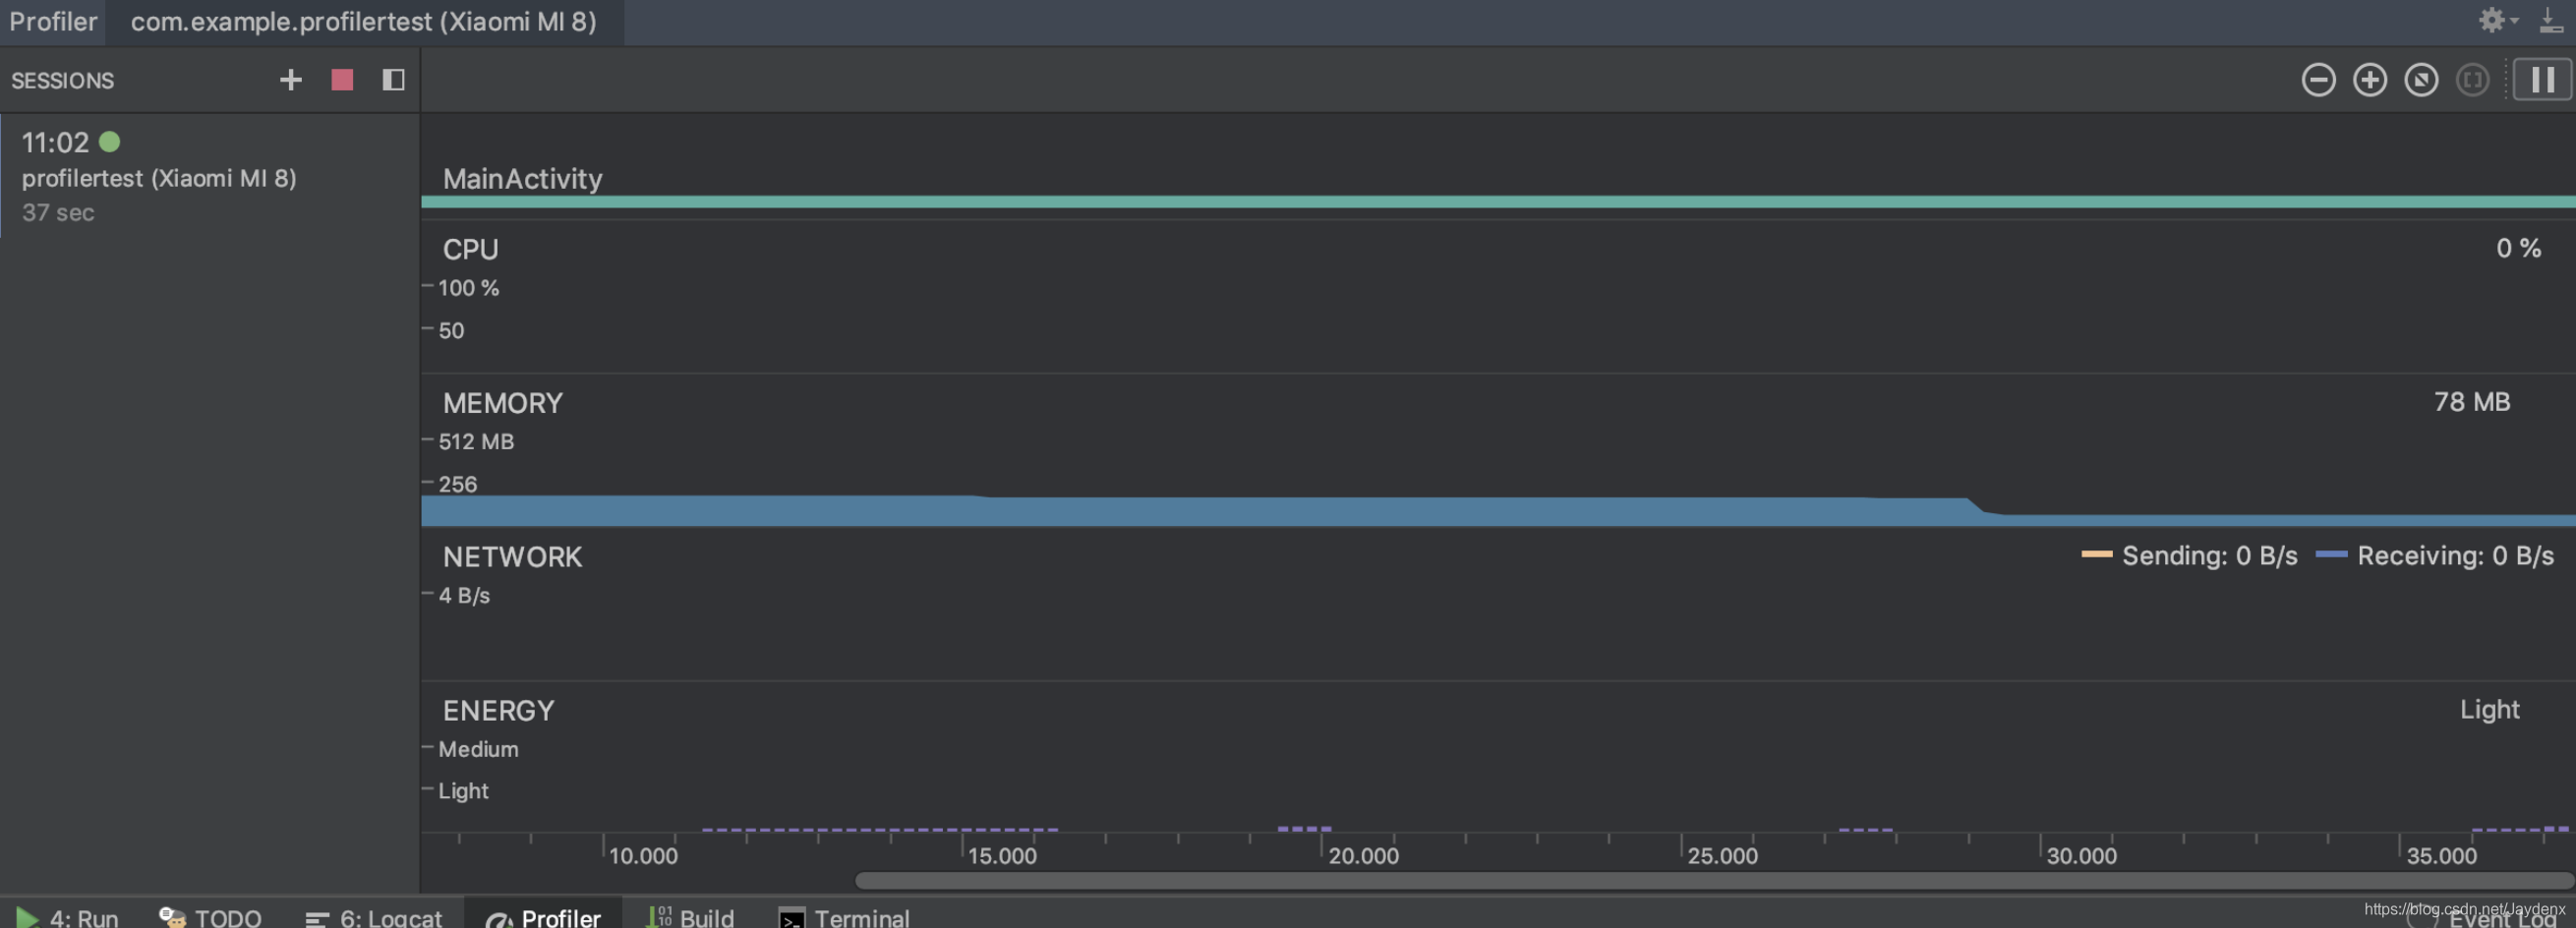Screen dimensions: 2576x928
Task: Open the MEMORY profiler timeline
Action: (1498, 451)
